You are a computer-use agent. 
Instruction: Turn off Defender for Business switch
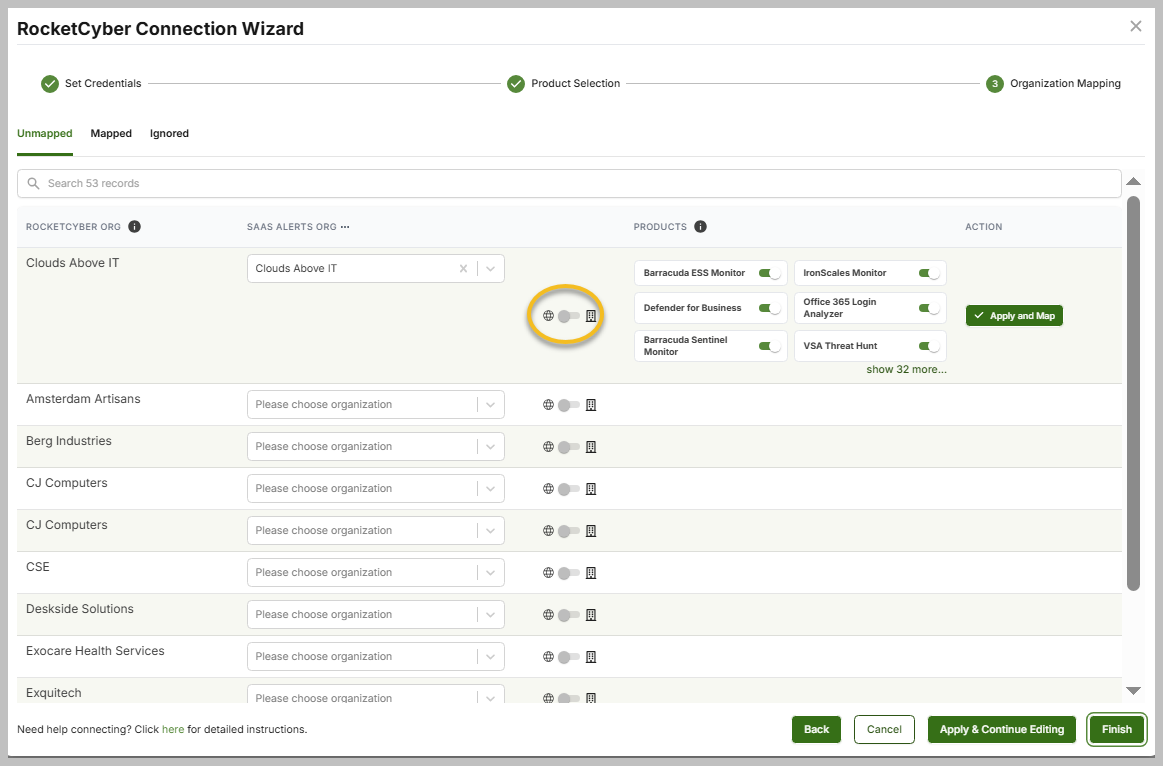pyautogui.click(x=769, y=308)
